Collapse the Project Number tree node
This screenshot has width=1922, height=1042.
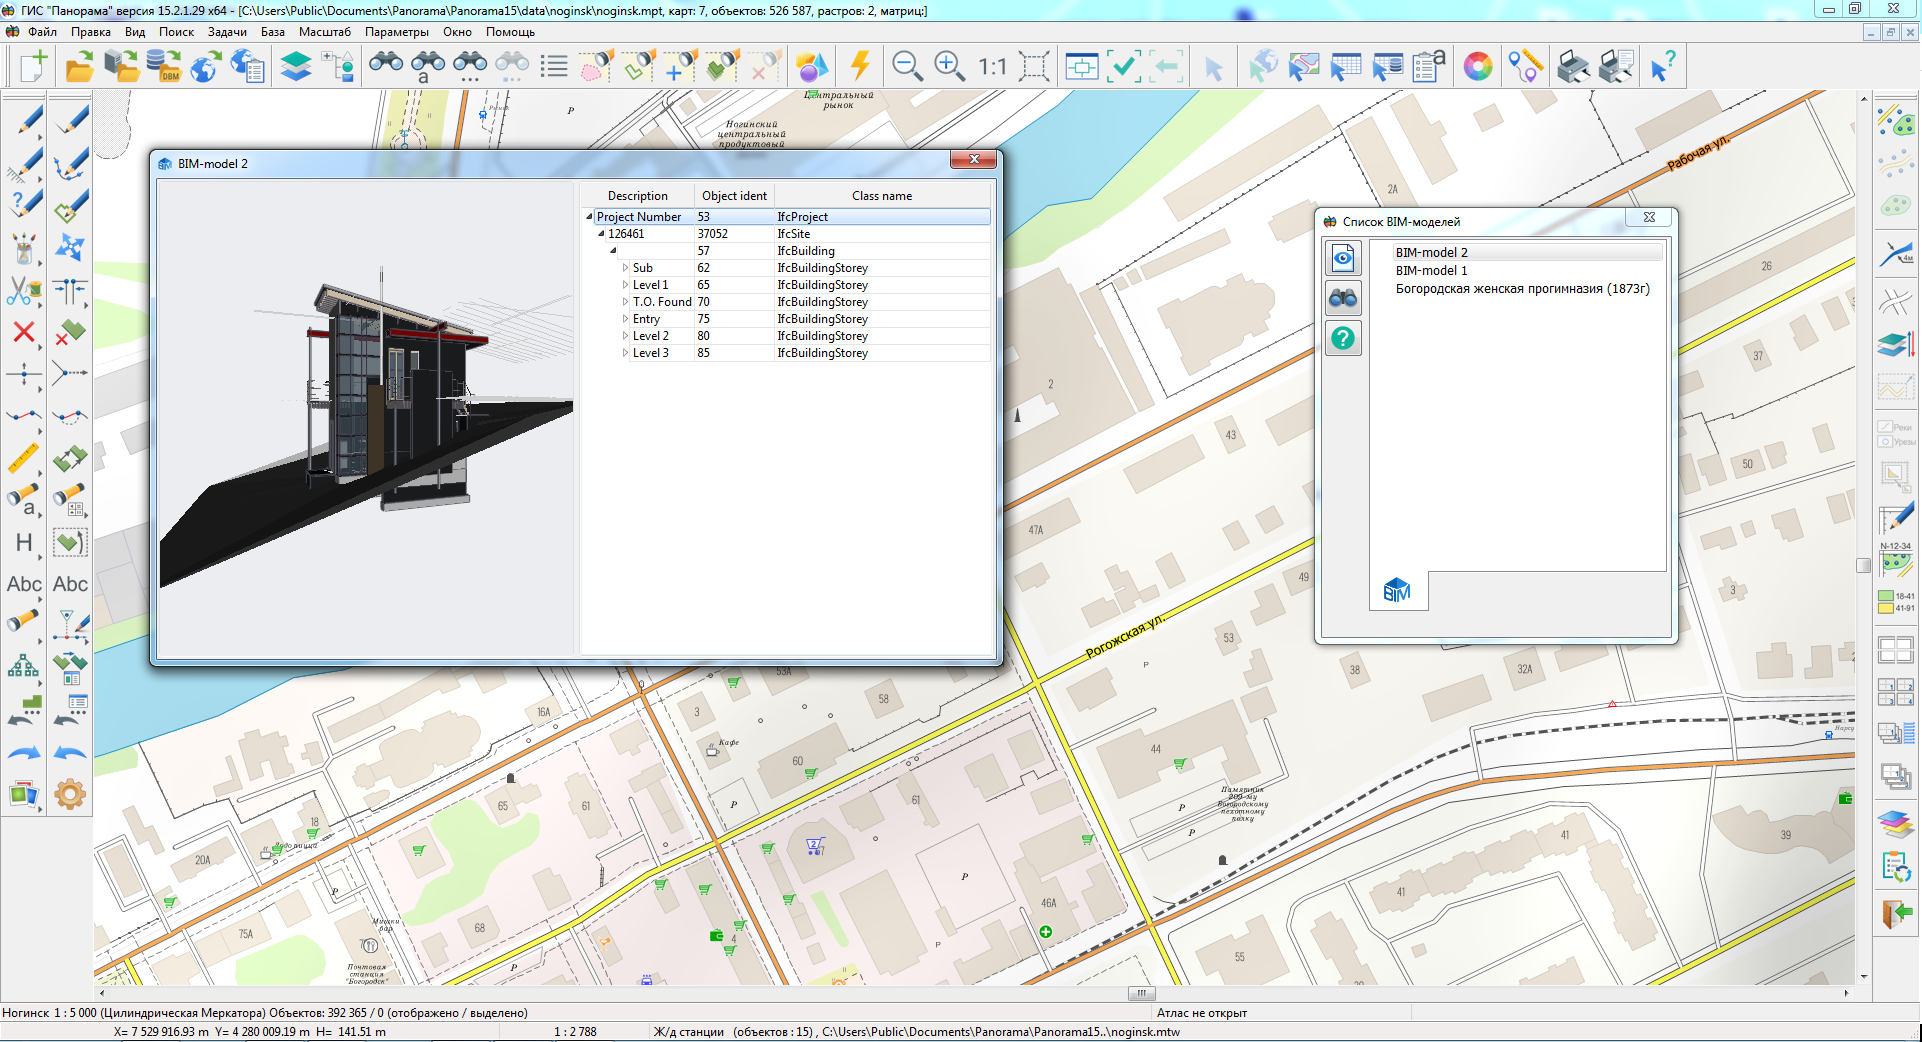pos(589,217)
